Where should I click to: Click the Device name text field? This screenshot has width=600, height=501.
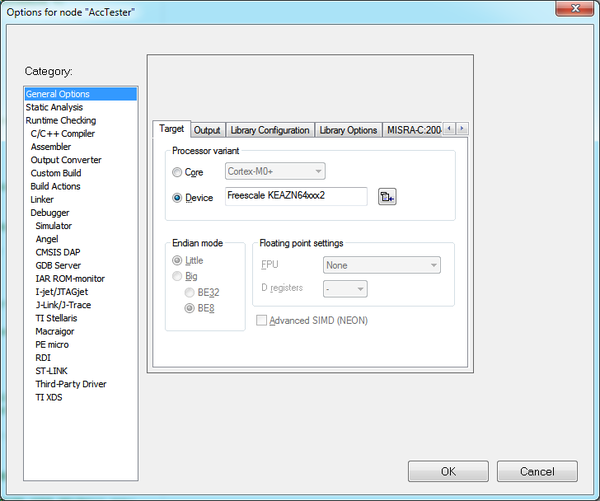[296, 197]
